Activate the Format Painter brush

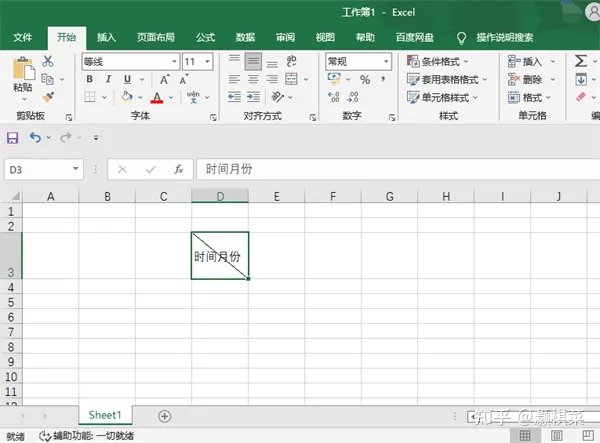coord(48,97)
